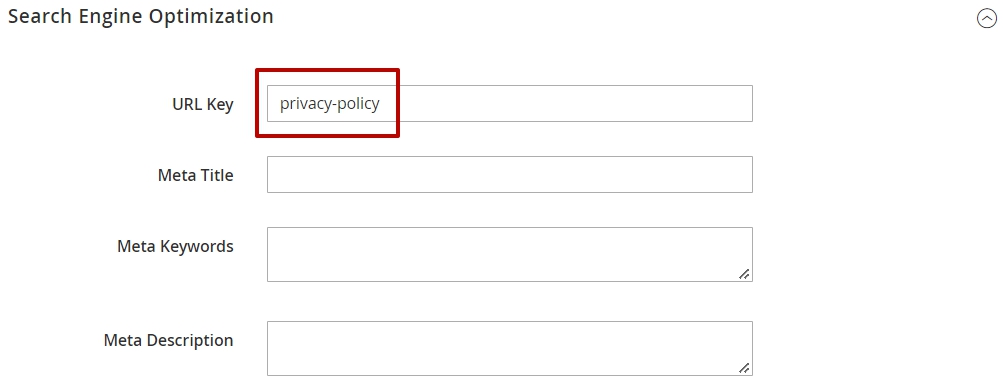1003x383 pixels.
Task: Focus the URL Key input field
Action: coord(510,104)
